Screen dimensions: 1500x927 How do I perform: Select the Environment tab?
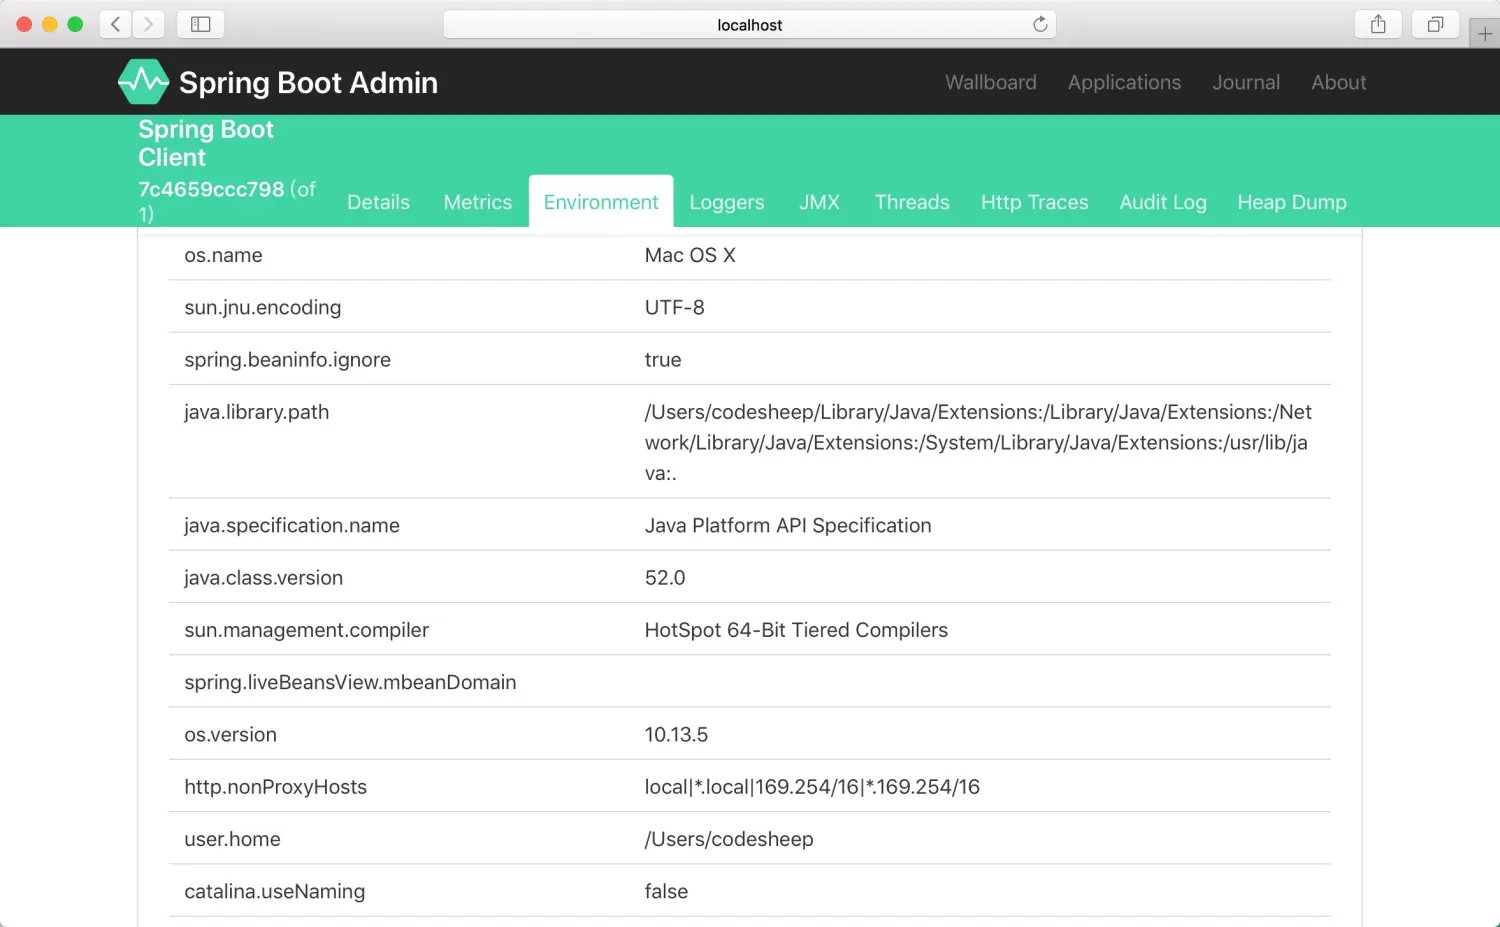click(x=601, y=202)
